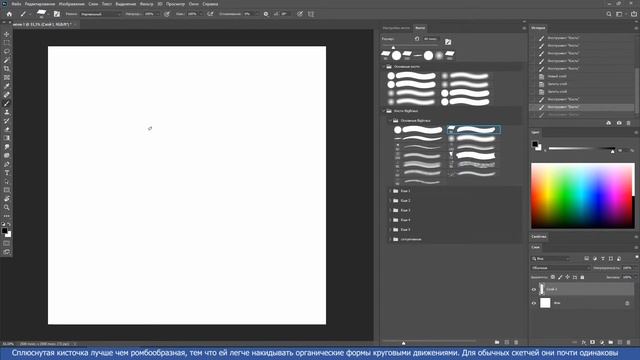Click the white Фон layer thumbnail

(x=545, y=303)
